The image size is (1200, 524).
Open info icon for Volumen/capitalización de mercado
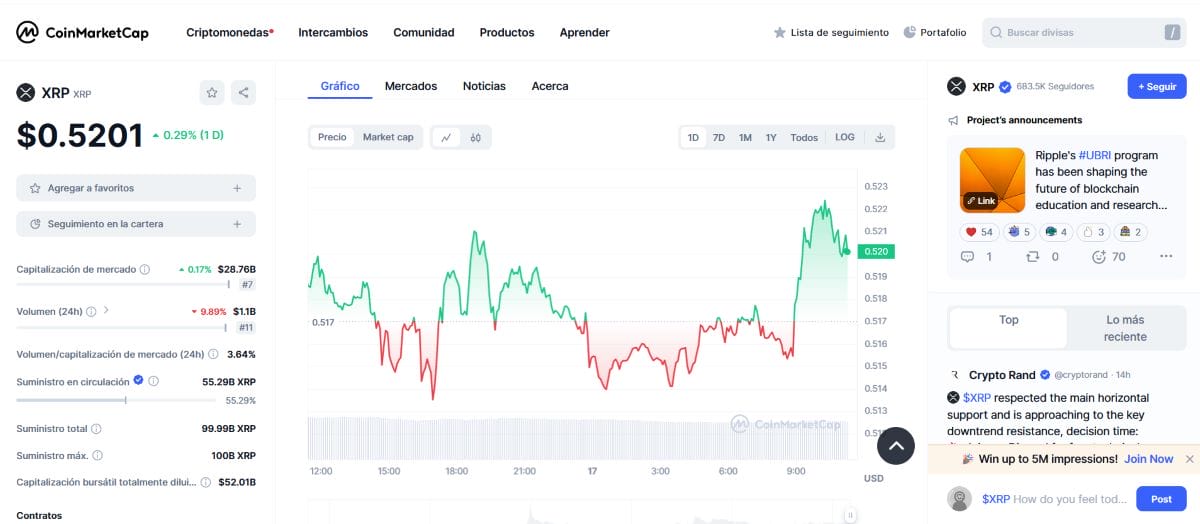(x=214, y=354)
